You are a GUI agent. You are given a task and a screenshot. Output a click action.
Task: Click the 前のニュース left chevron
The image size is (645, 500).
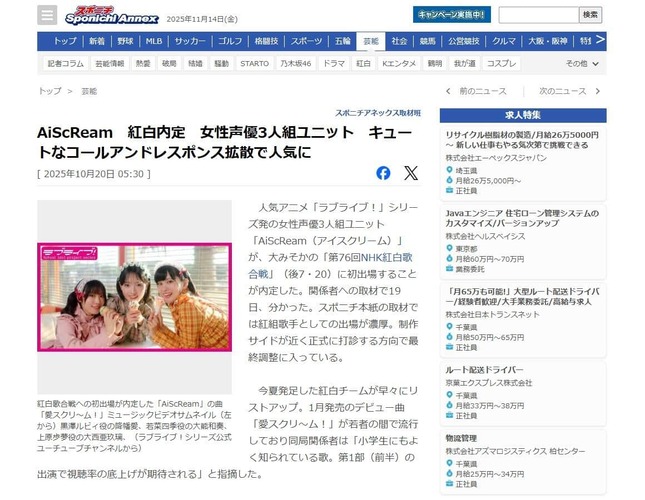(448, 91)
